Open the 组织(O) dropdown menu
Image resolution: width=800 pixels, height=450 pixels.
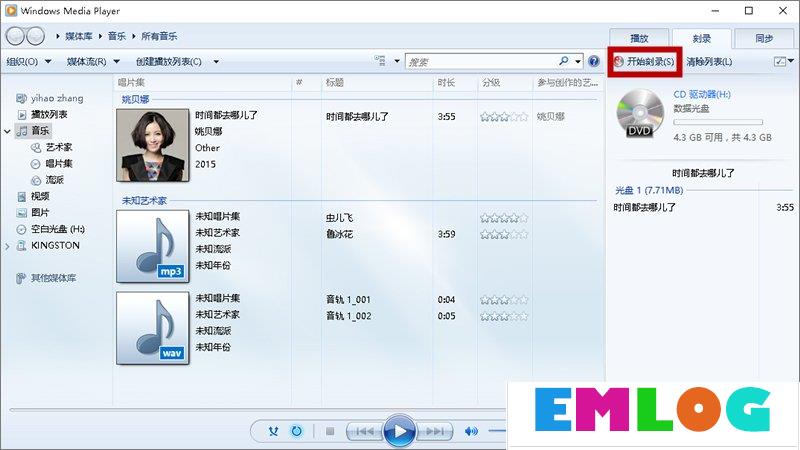(x=29, y=61)
